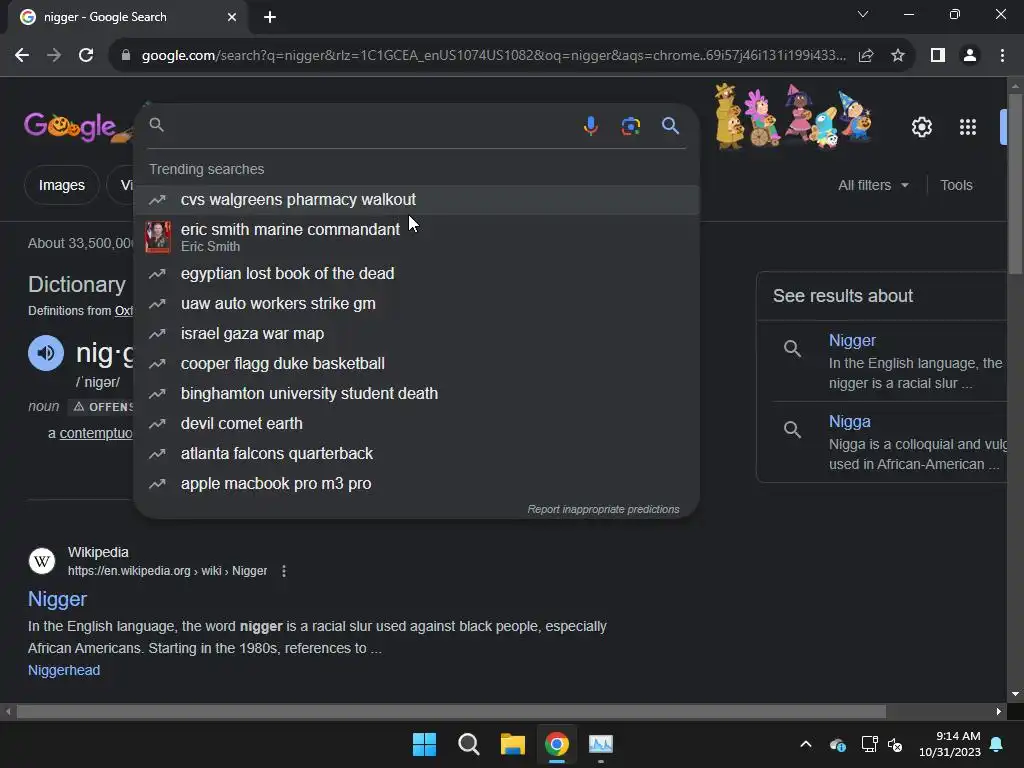Screen dimensions: 1024x768
Task: Click Chrome icon in the taskbar
Action: tap(557, 744)
